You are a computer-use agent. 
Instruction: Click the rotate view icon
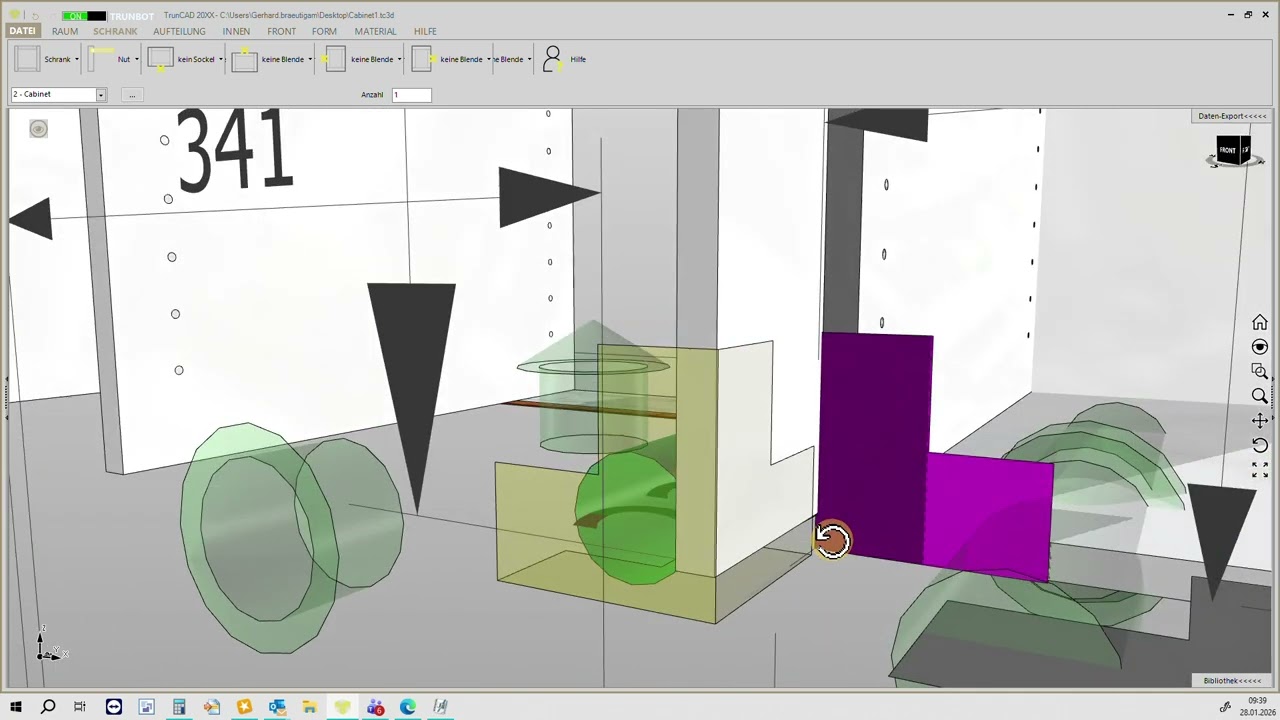pyautogui.click(x=1260, y=445)
